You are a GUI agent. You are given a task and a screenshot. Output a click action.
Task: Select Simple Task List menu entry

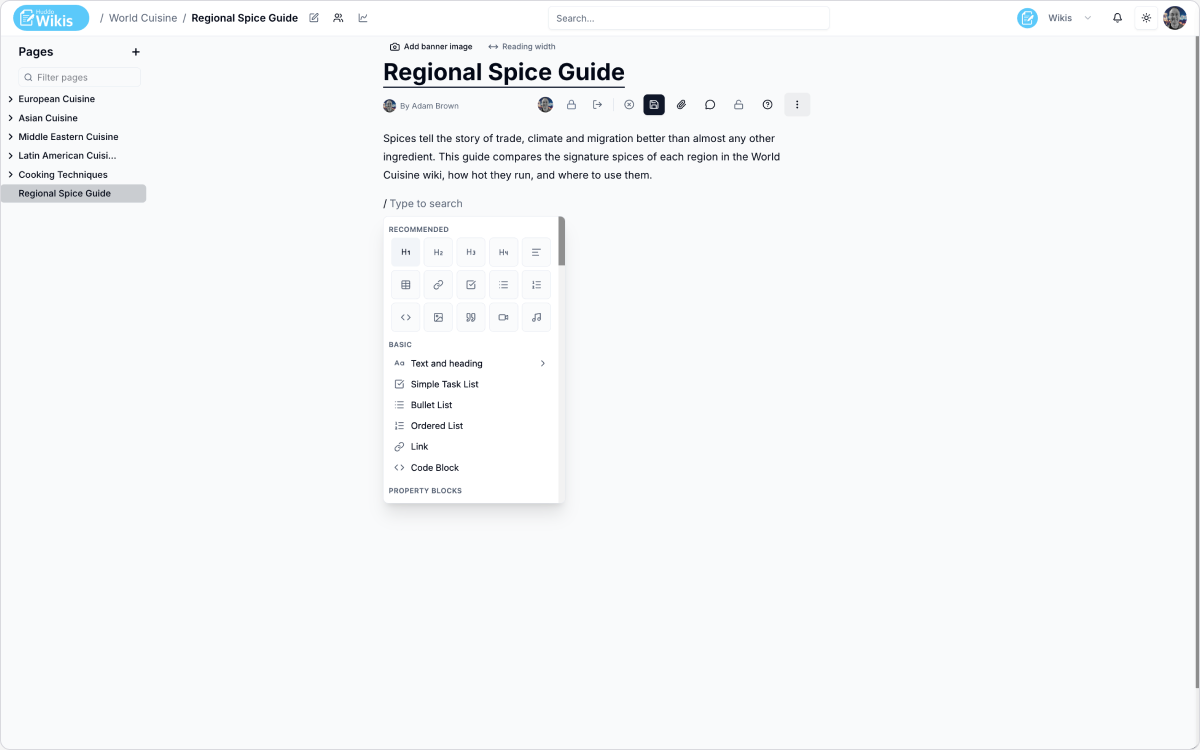coord(471,384)
